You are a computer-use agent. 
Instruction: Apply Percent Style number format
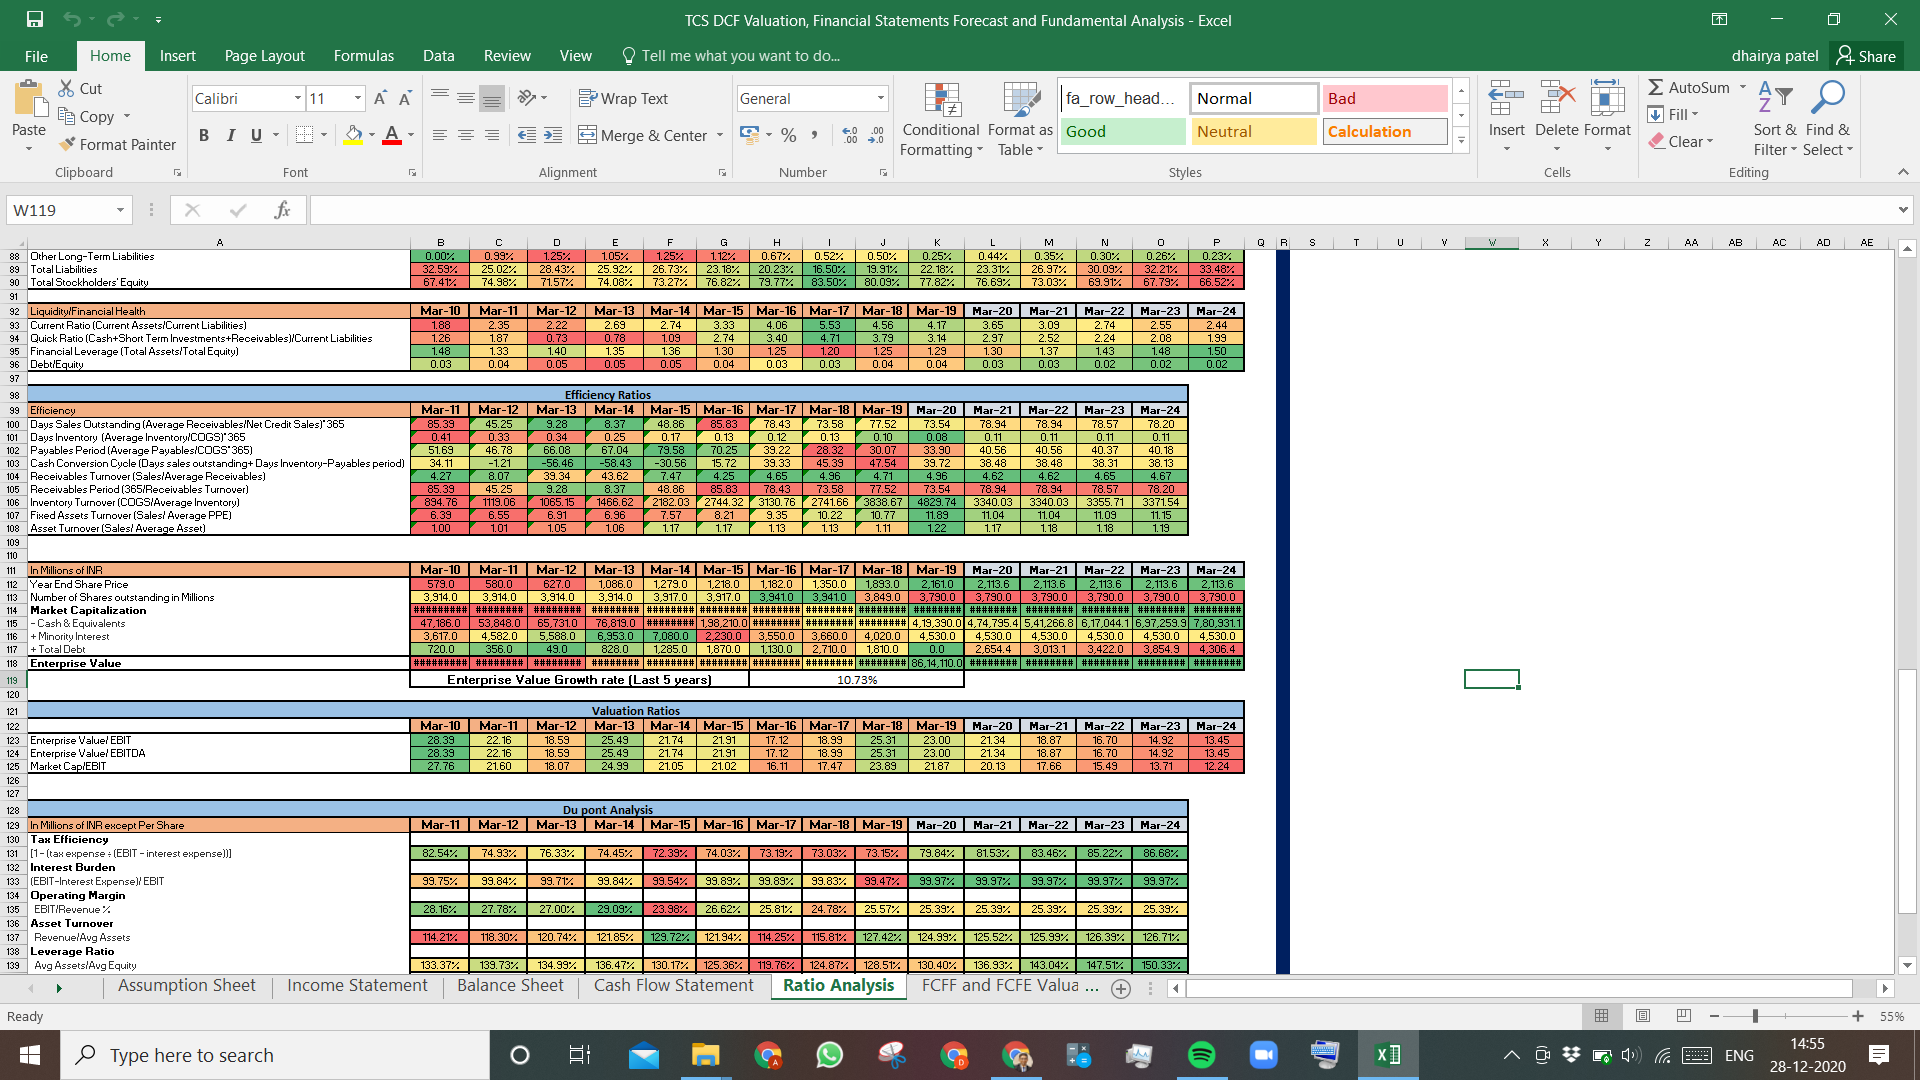(789, 135)
